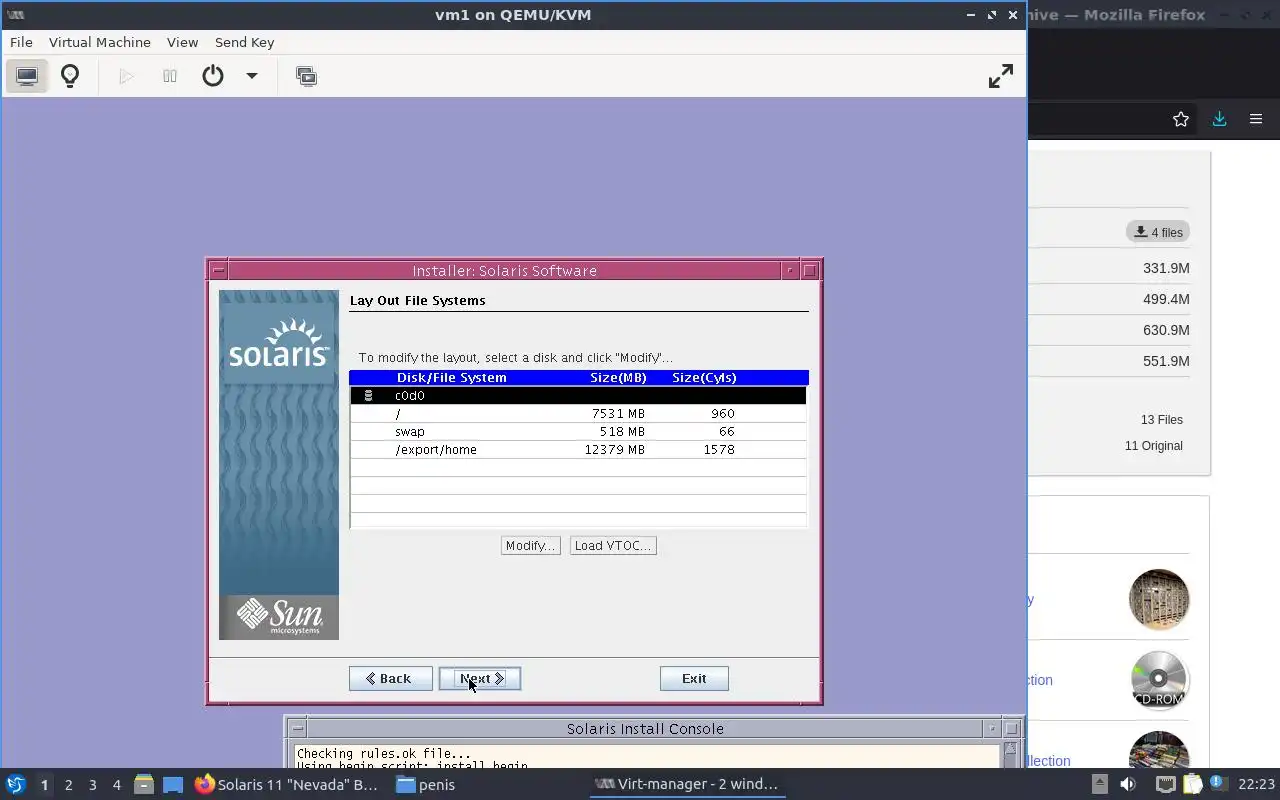Click the network tray icon

(1165, 784)
